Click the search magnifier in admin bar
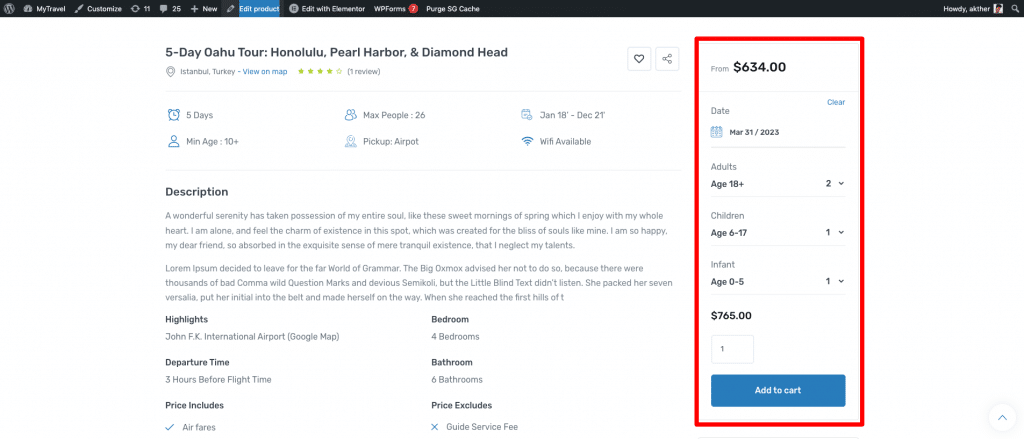This screenshot has height=439, width=1024. 1014,8
